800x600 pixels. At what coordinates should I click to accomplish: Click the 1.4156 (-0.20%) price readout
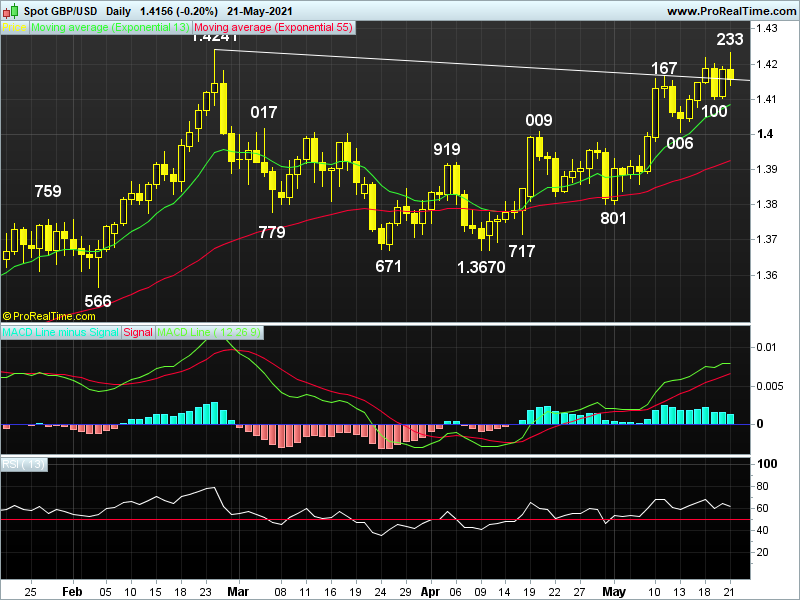pos(179,11)
